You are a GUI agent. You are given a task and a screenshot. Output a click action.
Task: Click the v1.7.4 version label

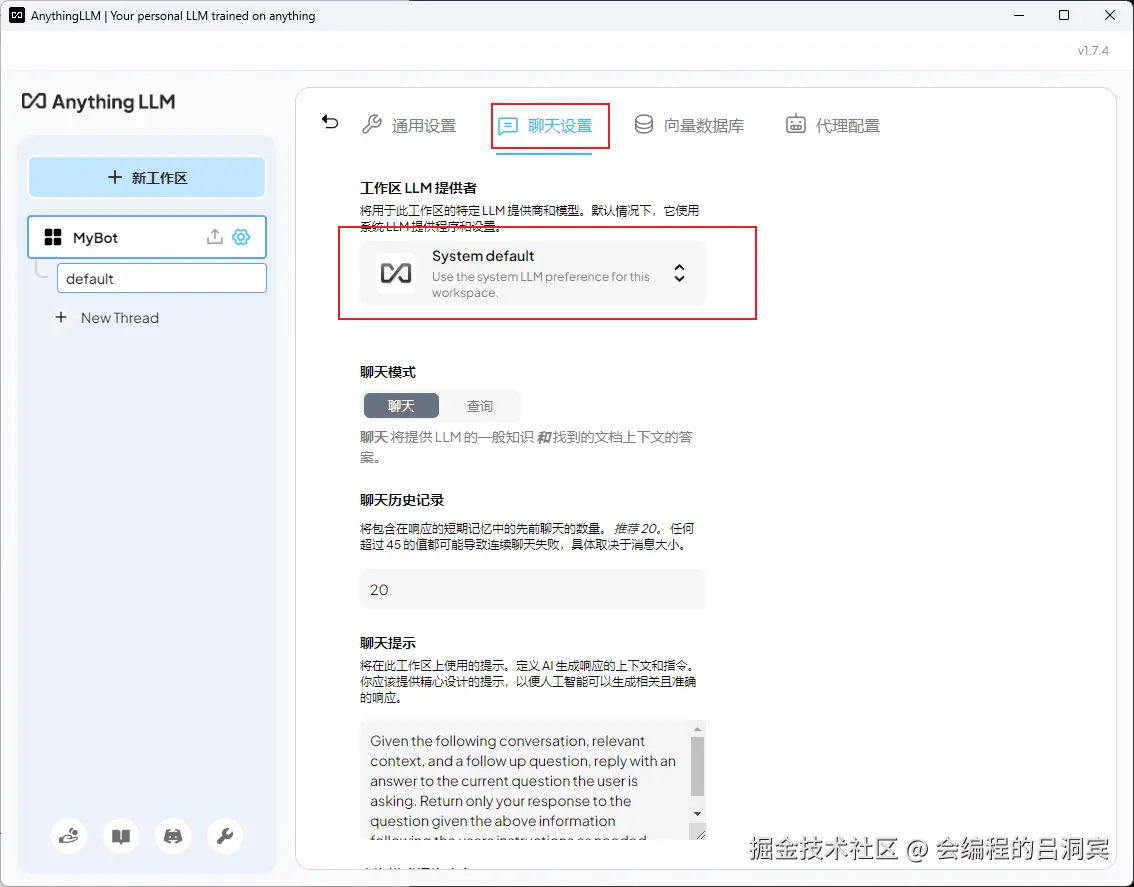coord(1093,51)
